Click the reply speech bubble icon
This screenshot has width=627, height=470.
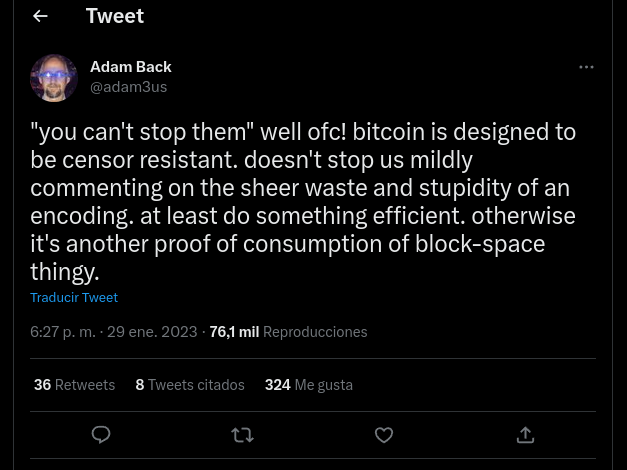(101, 435)
